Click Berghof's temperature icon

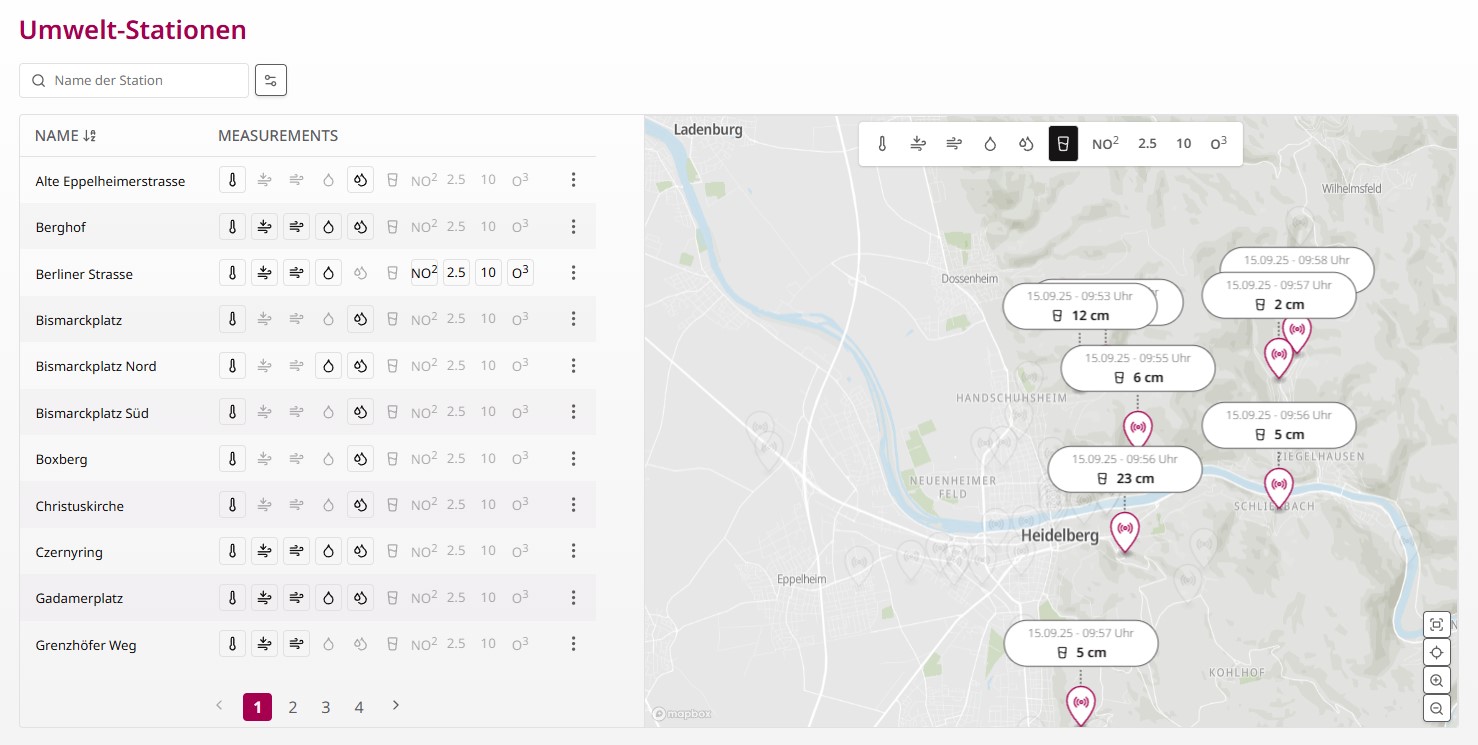232,227
